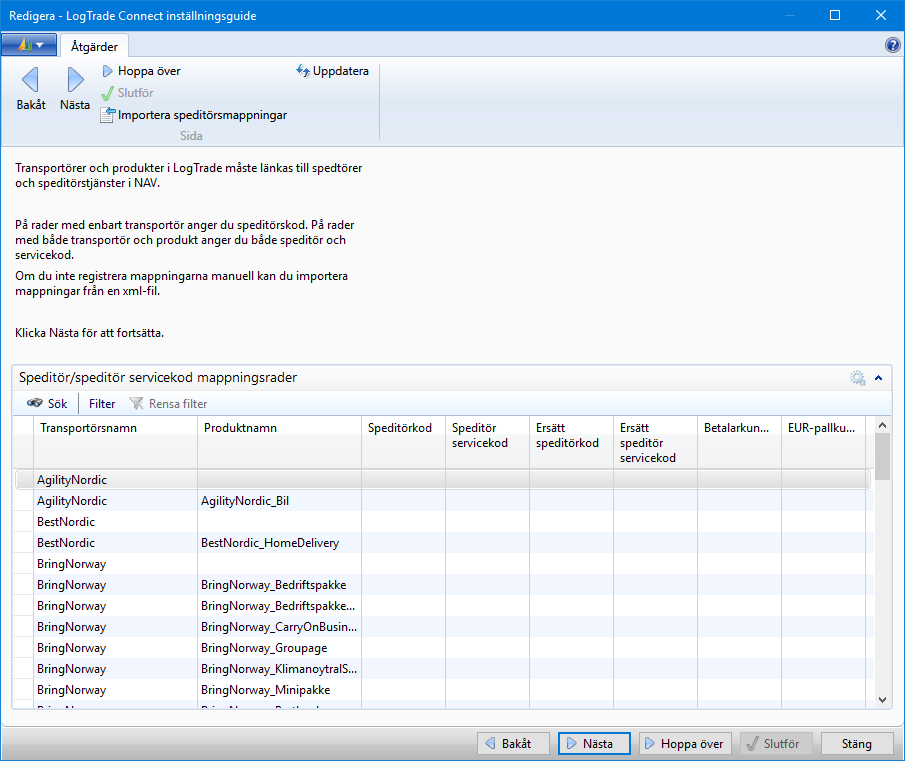The image size is (905, 761).
Task: Open the Filter option in list toolbar
Action: (102, 403)
